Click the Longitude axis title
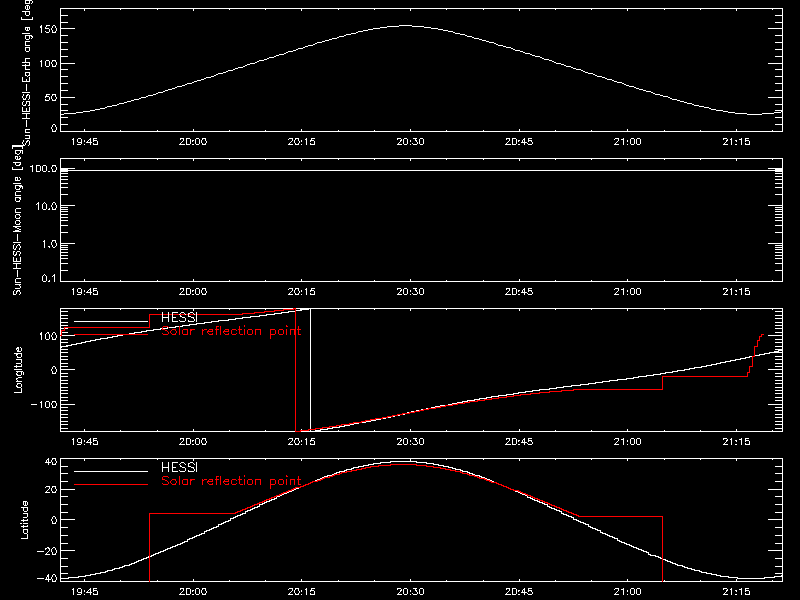The width and height of the screenshot is (800, 600). pyautogui.click(x=18, y=370)
